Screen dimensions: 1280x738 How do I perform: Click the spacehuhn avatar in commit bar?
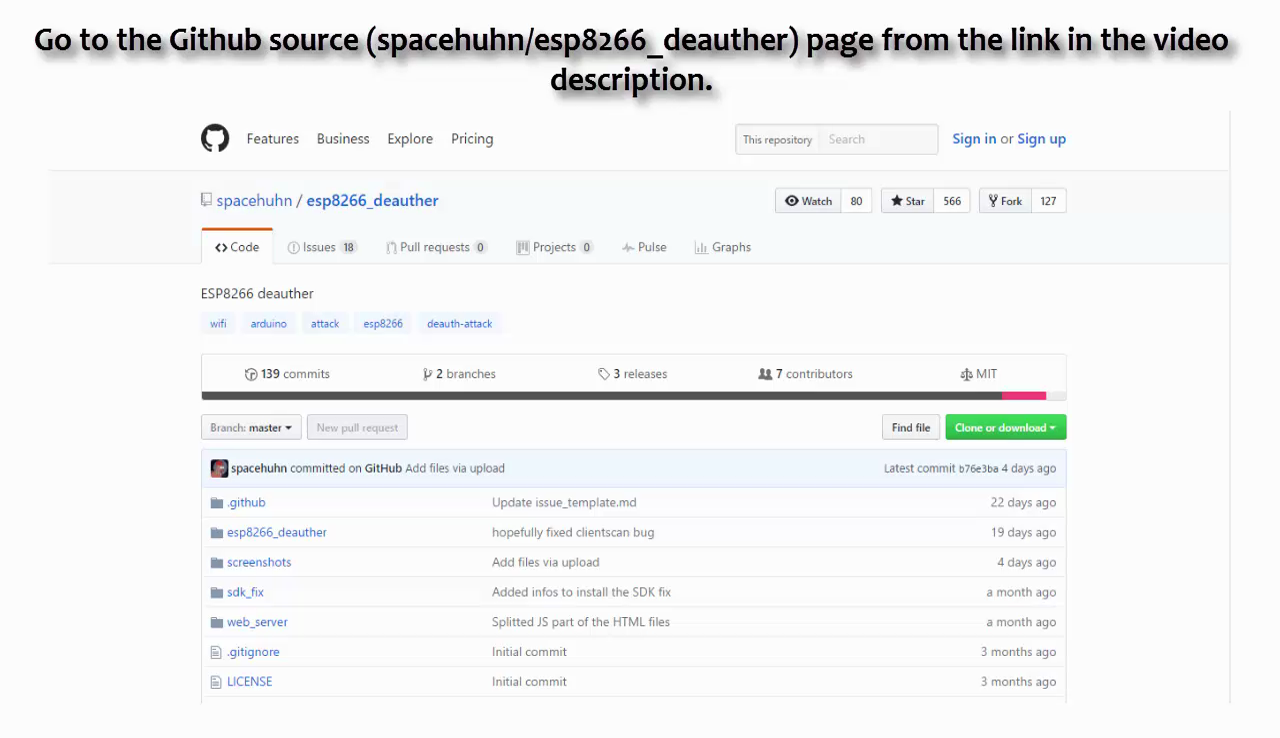pos(219,468)
